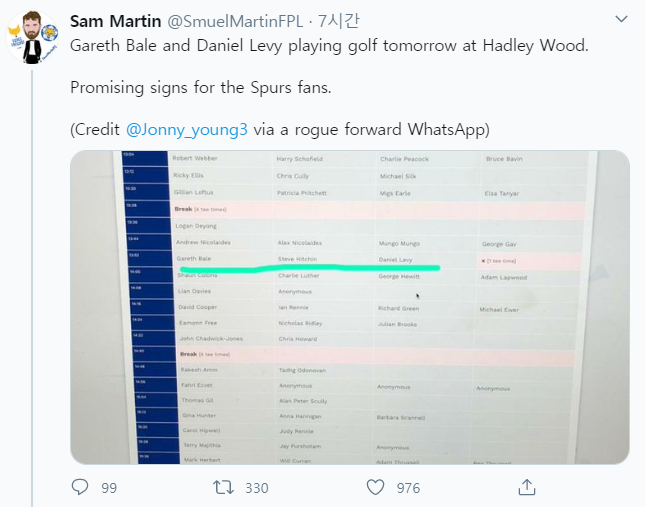Click the like count 976
The image size is (645, 507).
click(x=407, y=488)
